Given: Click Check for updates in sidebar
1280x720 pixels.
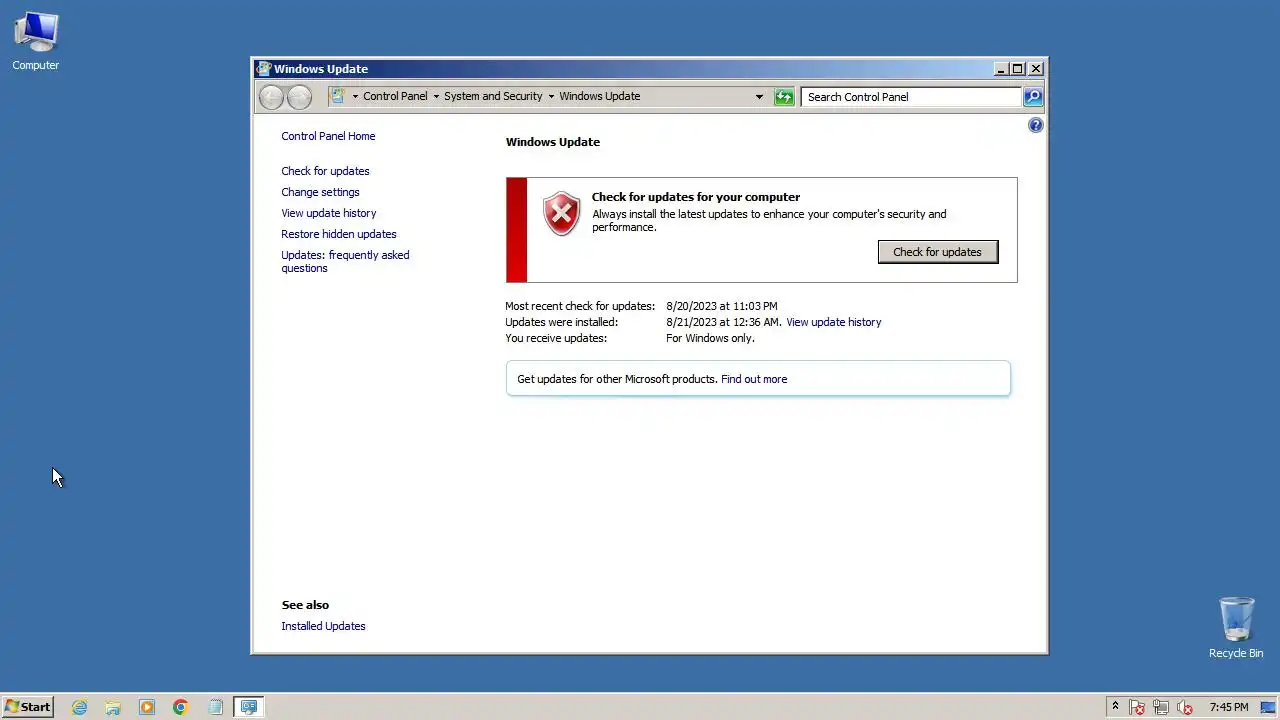Looking at the screenshot, I should [325, 171].
